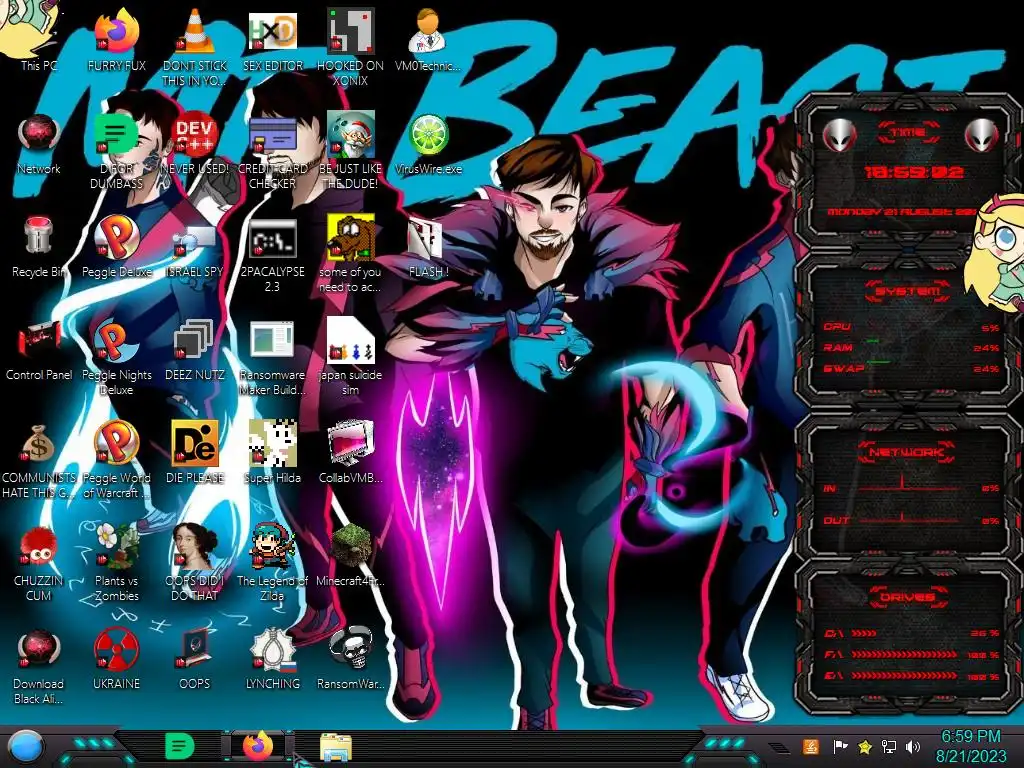Click the SYSTEM widget header
The image size is (1024, 768).
908,291
